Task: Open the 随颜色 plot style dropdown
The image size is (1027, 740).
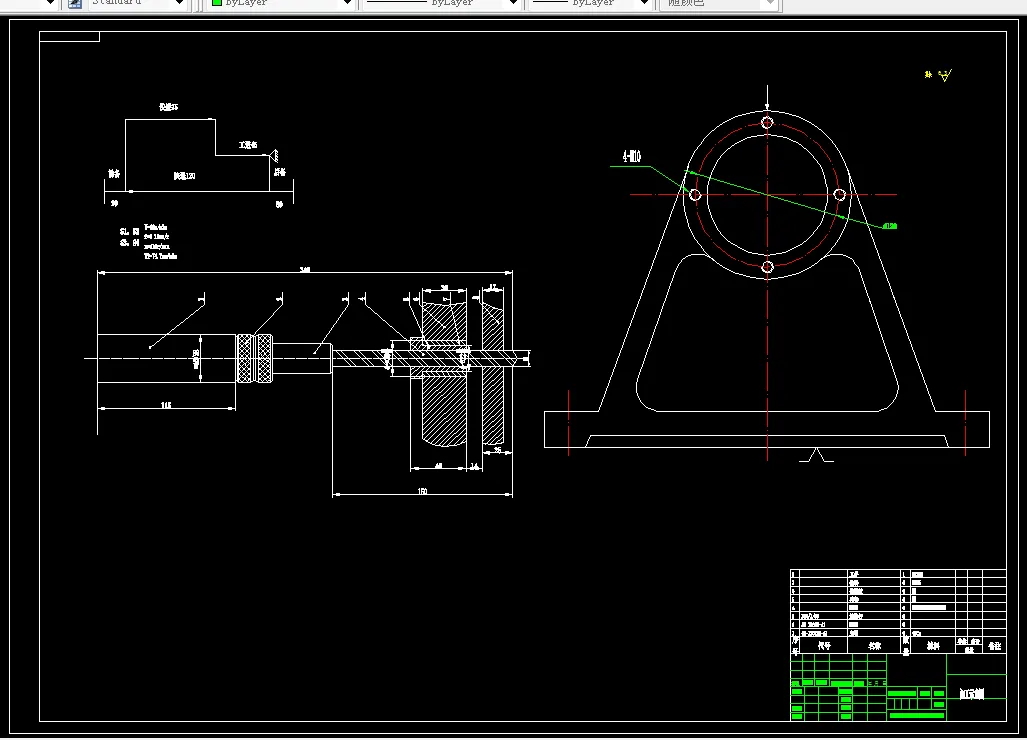Action: pos(719,4)
